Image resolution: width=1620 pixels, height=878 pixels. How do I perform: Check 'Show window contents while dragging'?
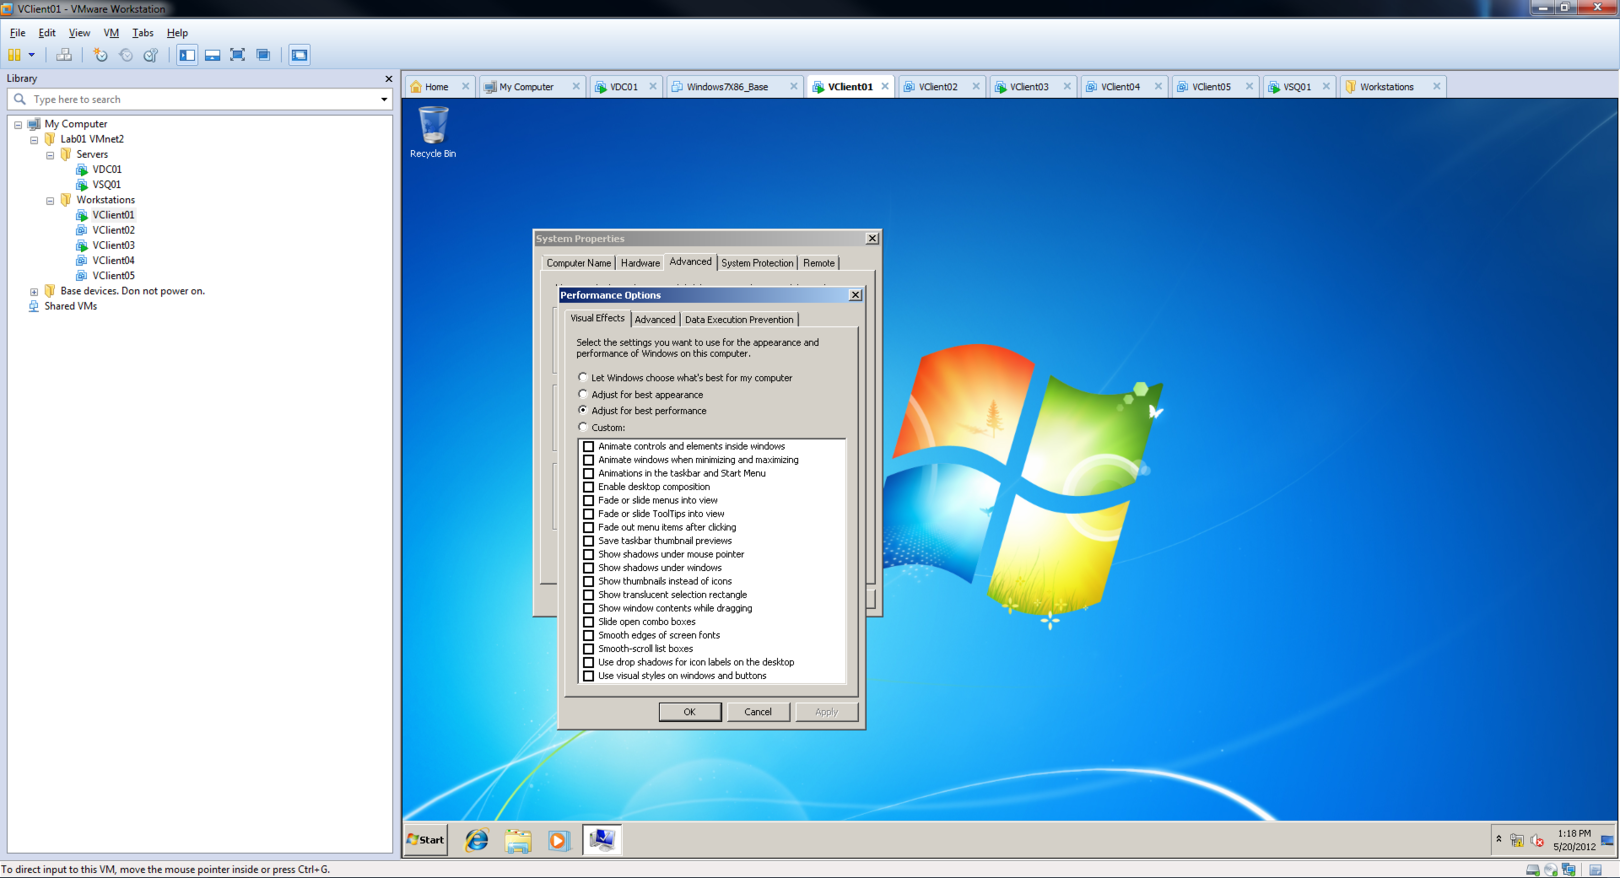click(x=588, y=608)
